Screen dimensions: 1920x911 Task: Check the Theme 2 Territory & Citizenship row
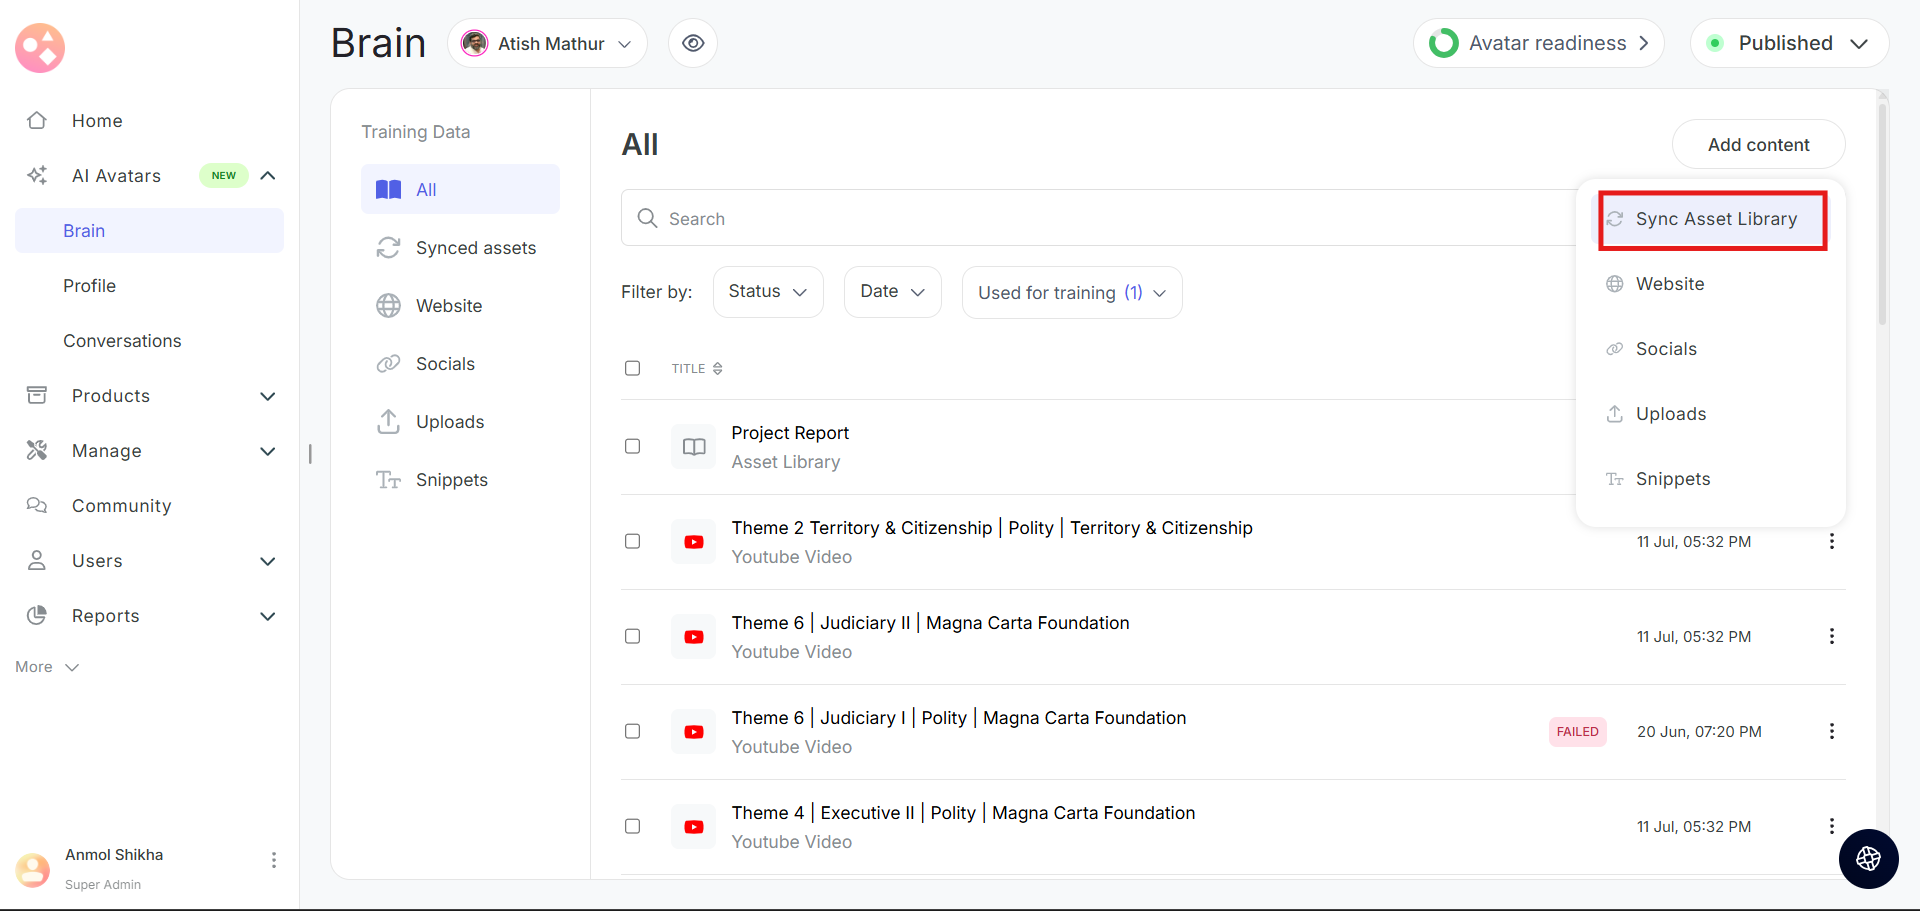(632, 541)
